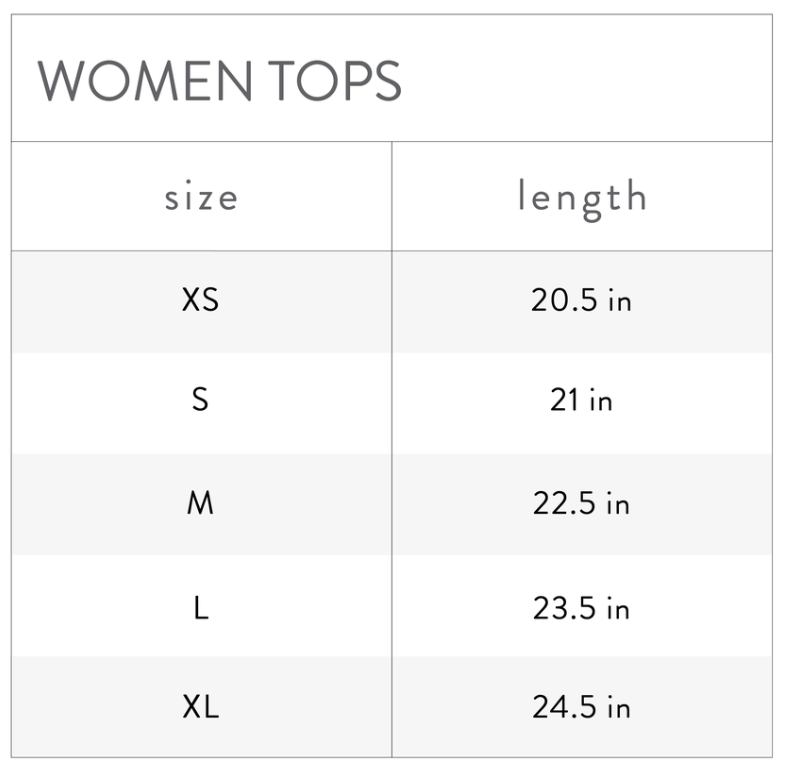Image resolution: width=785 pixels, height=760 pixels.
Task: Select the XL size cell
Action: coord(201,708)
